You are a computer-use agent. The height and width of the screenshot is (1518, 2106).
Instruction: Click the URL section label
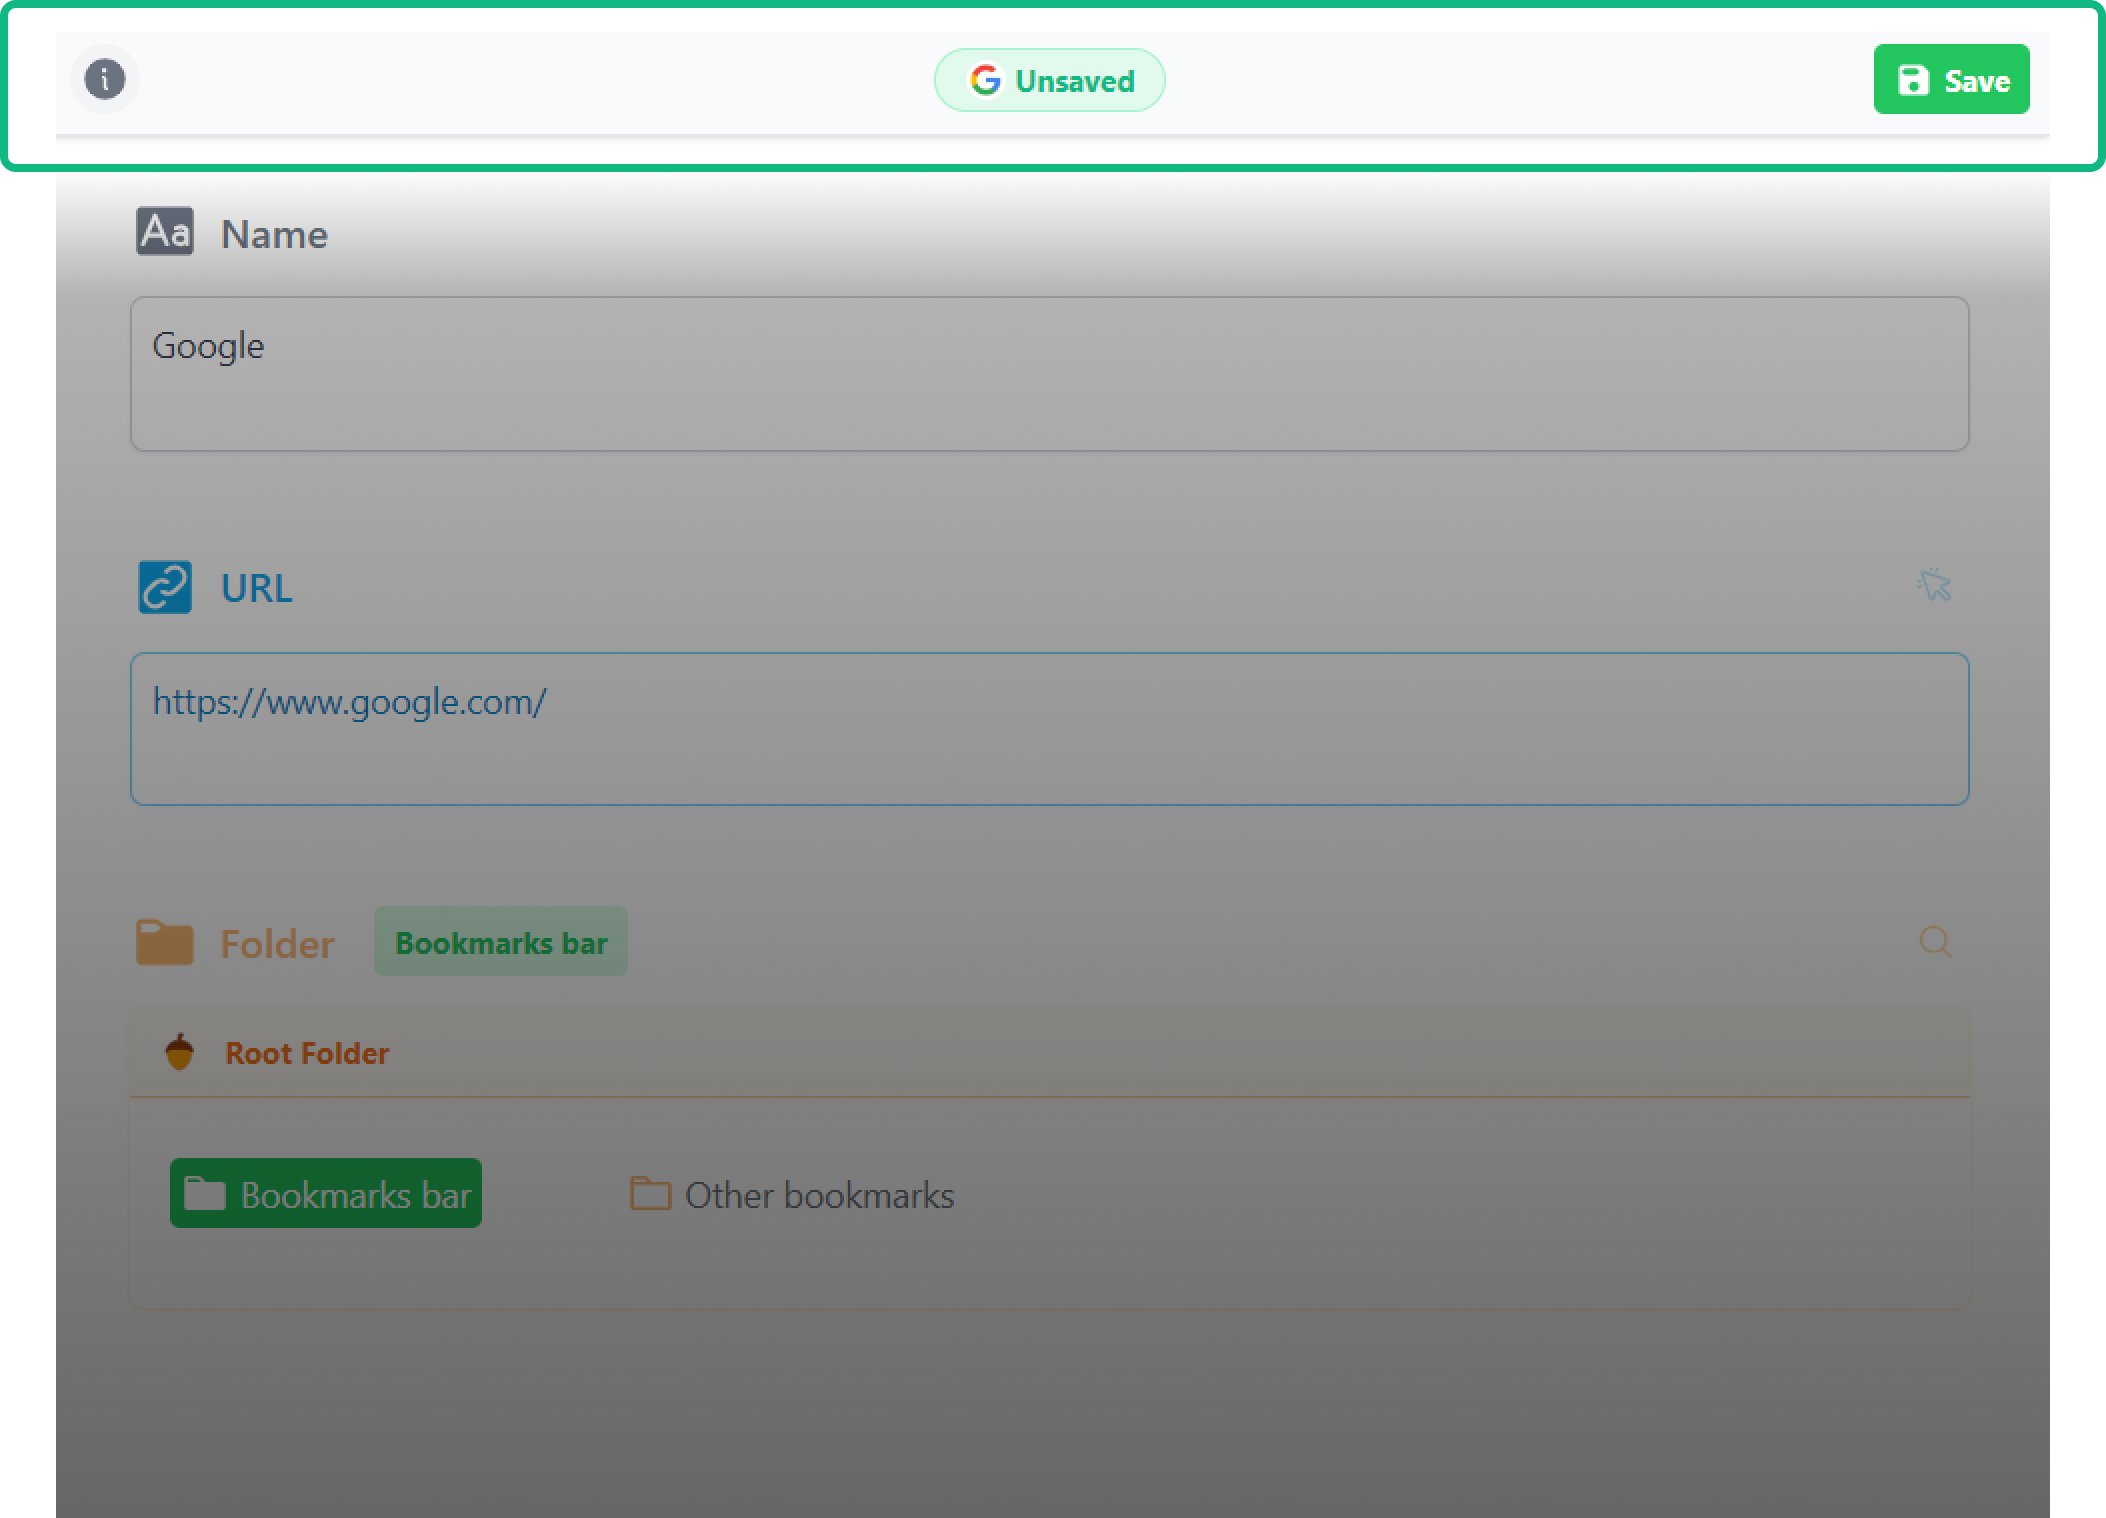click(256, 588)
